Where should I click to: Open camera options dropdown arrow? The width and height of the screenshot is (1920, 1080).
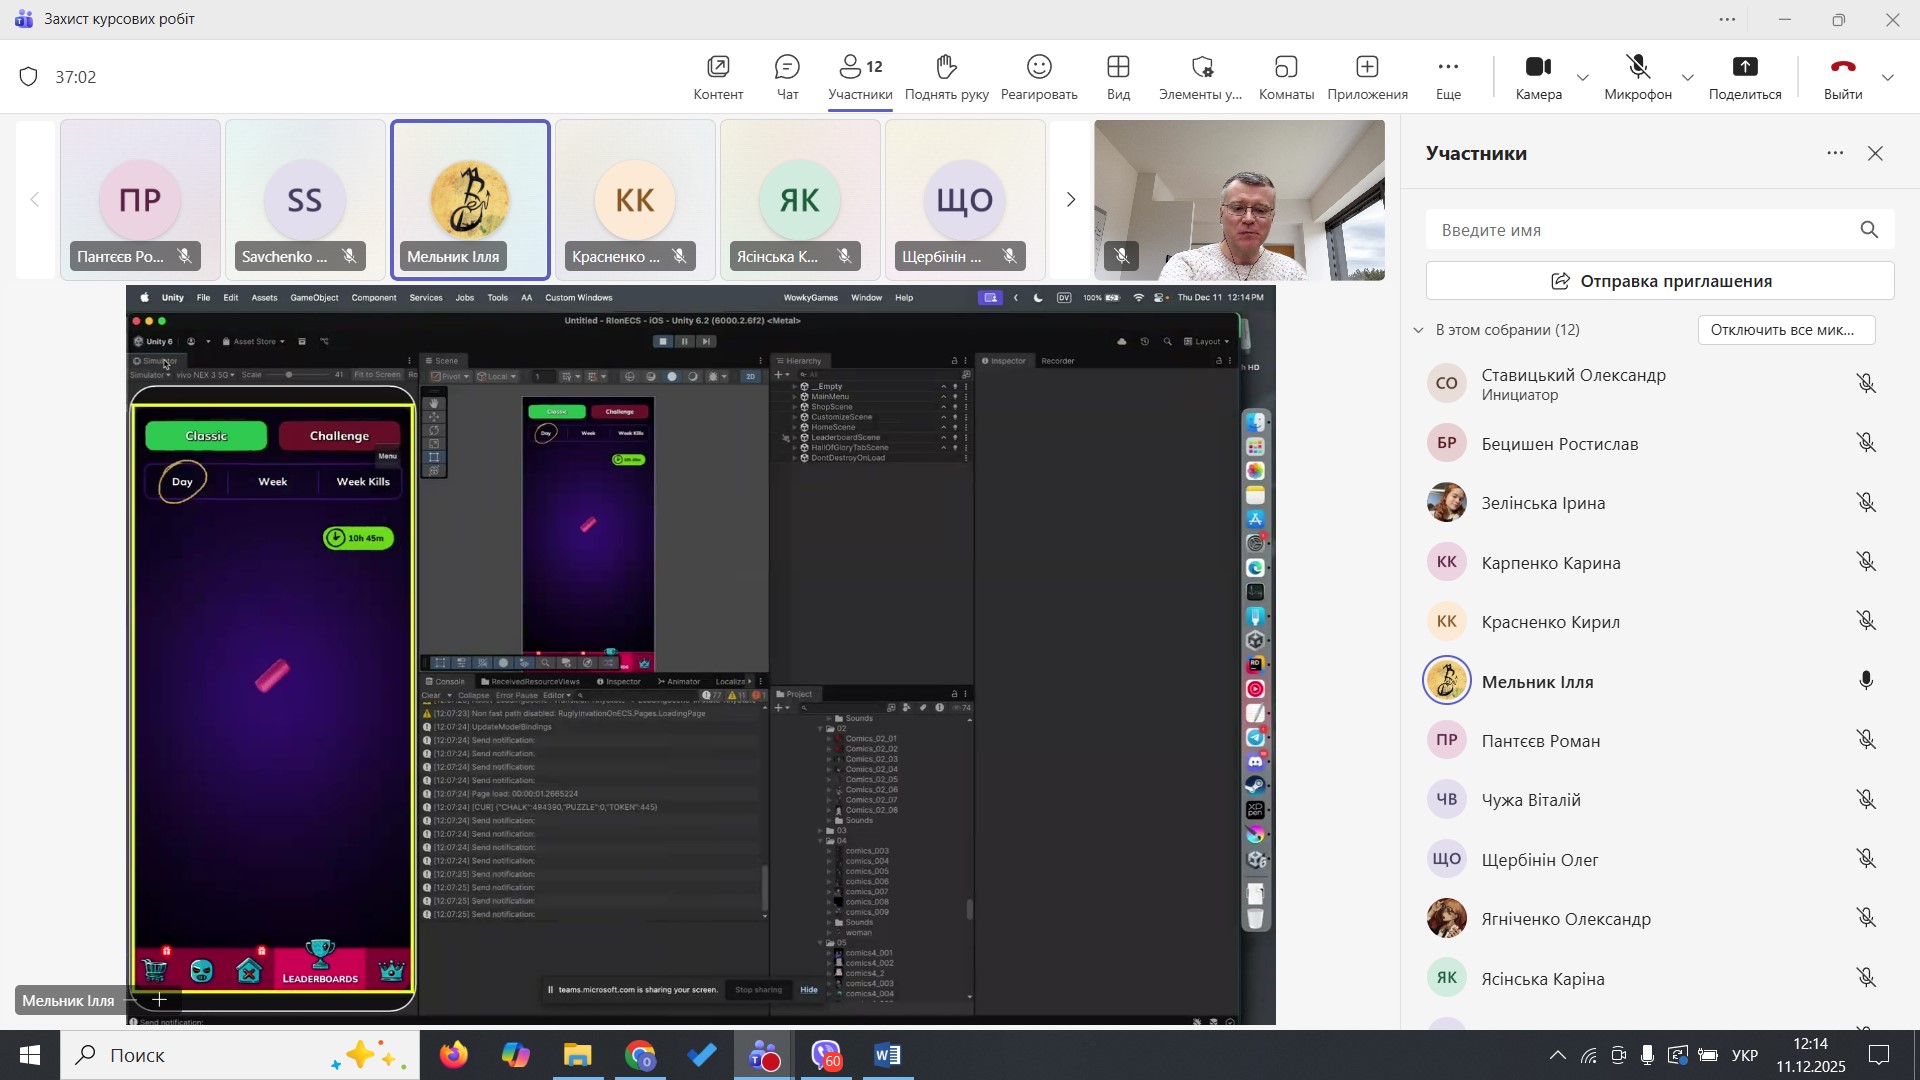tap(1583, 78)
